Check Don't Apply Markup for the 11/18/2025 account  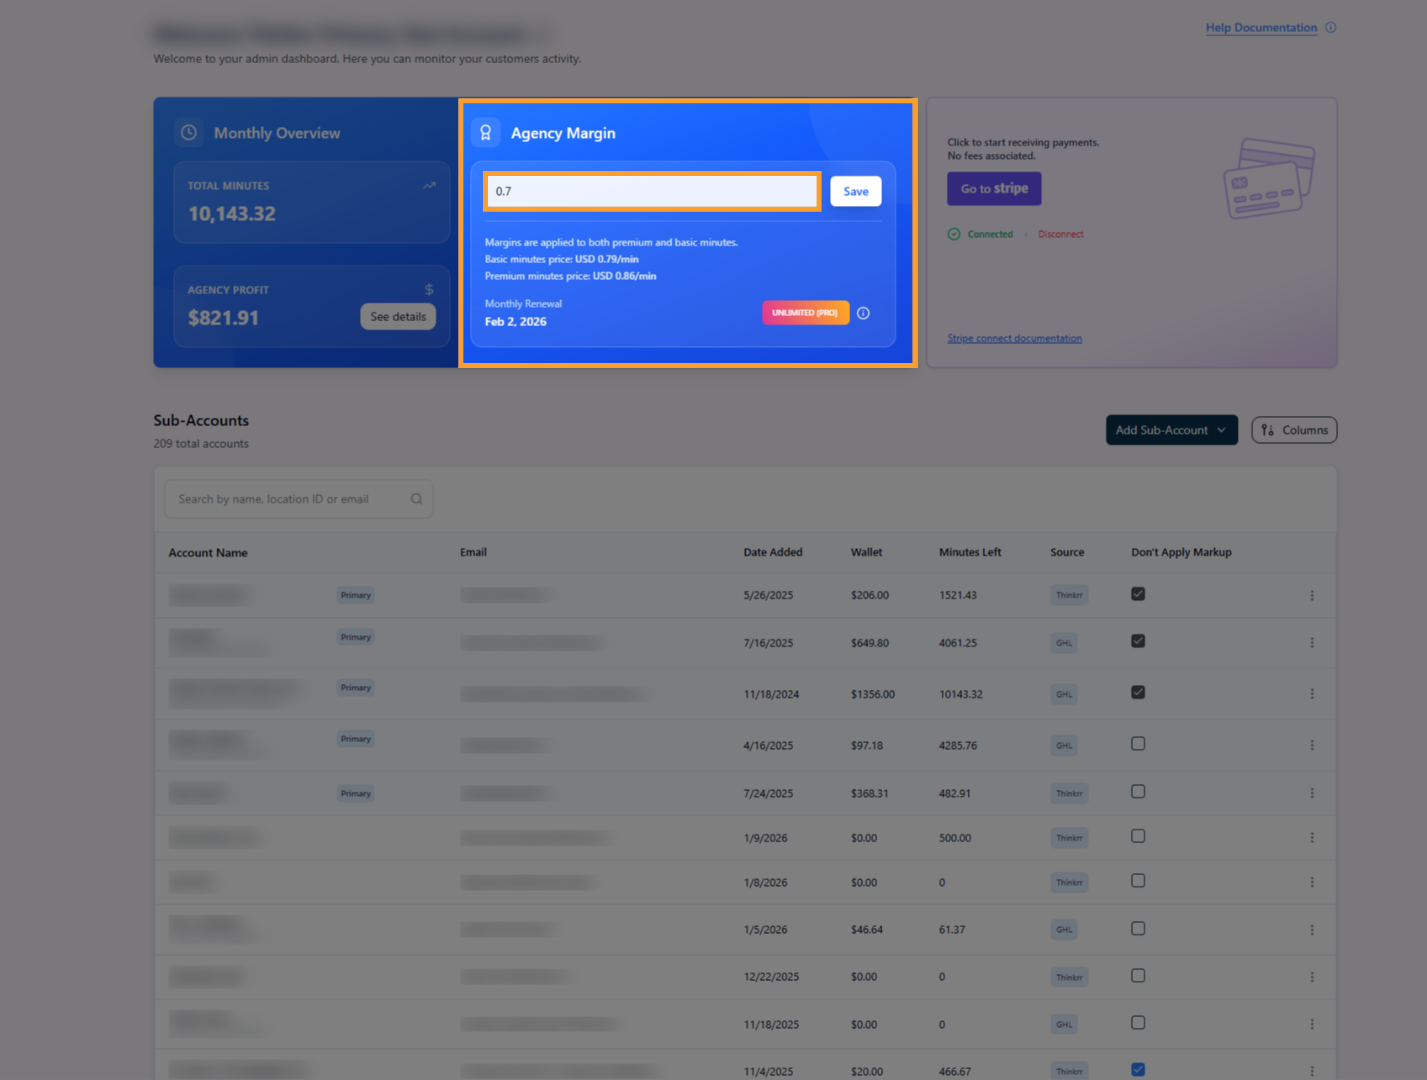tap(1138, 1023)
